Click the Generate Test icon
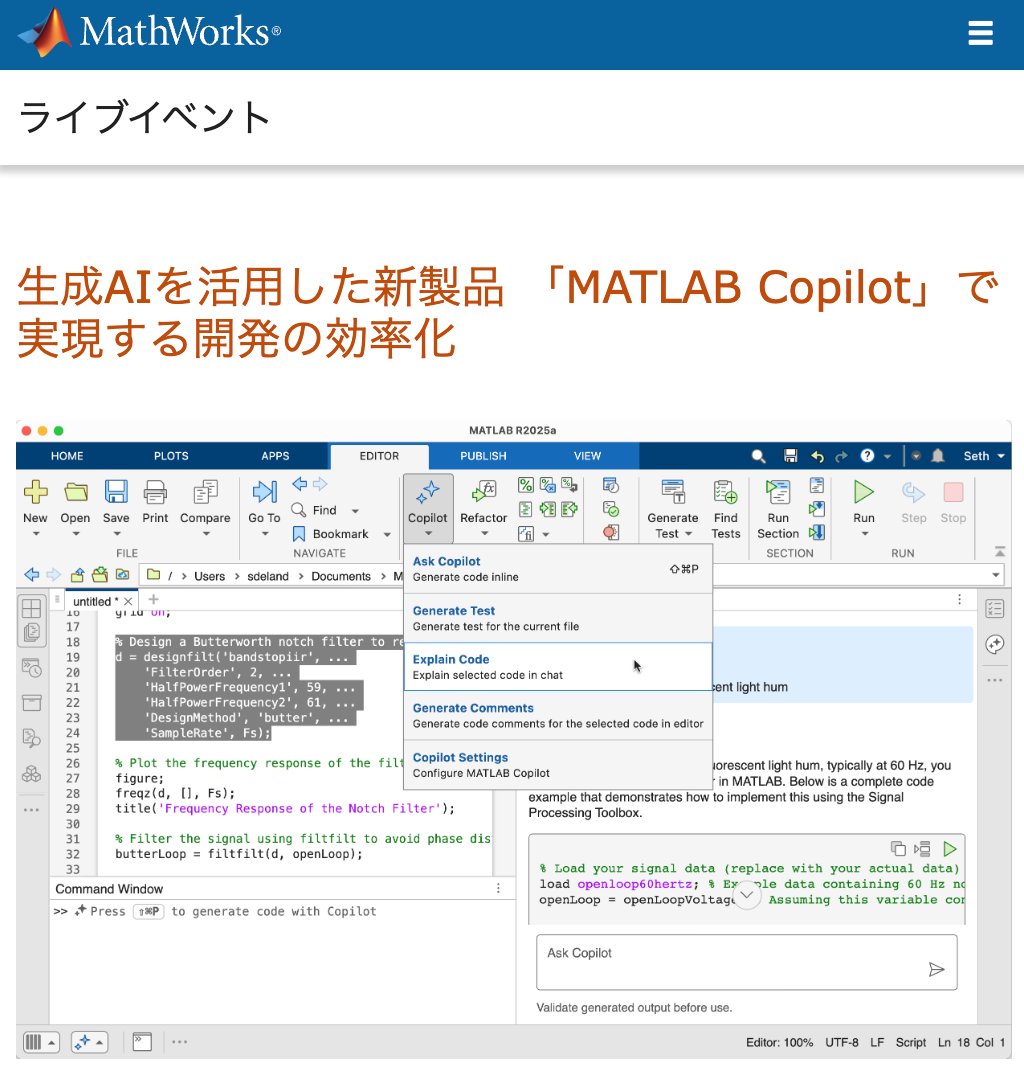Image resolution: width=1024 pixels, height=1076 pixels. coord(673,491)
